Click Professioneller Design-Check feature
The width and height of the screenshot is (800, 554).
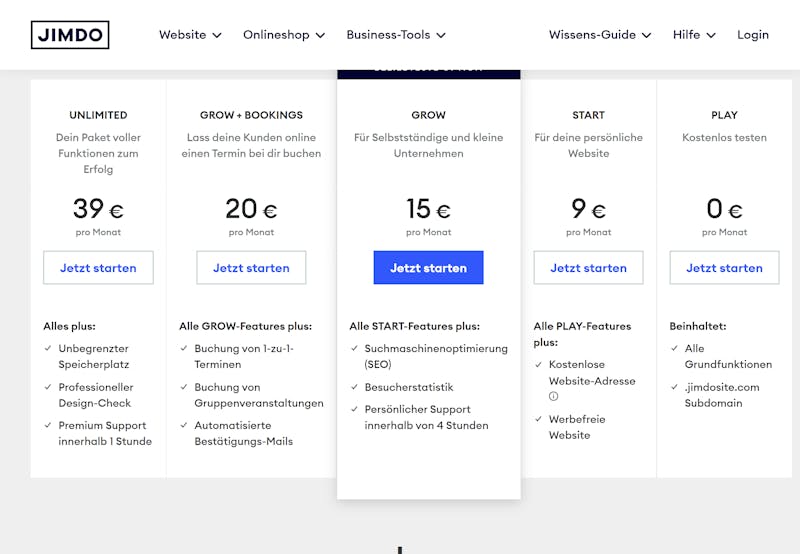click(x=96, y=395)
